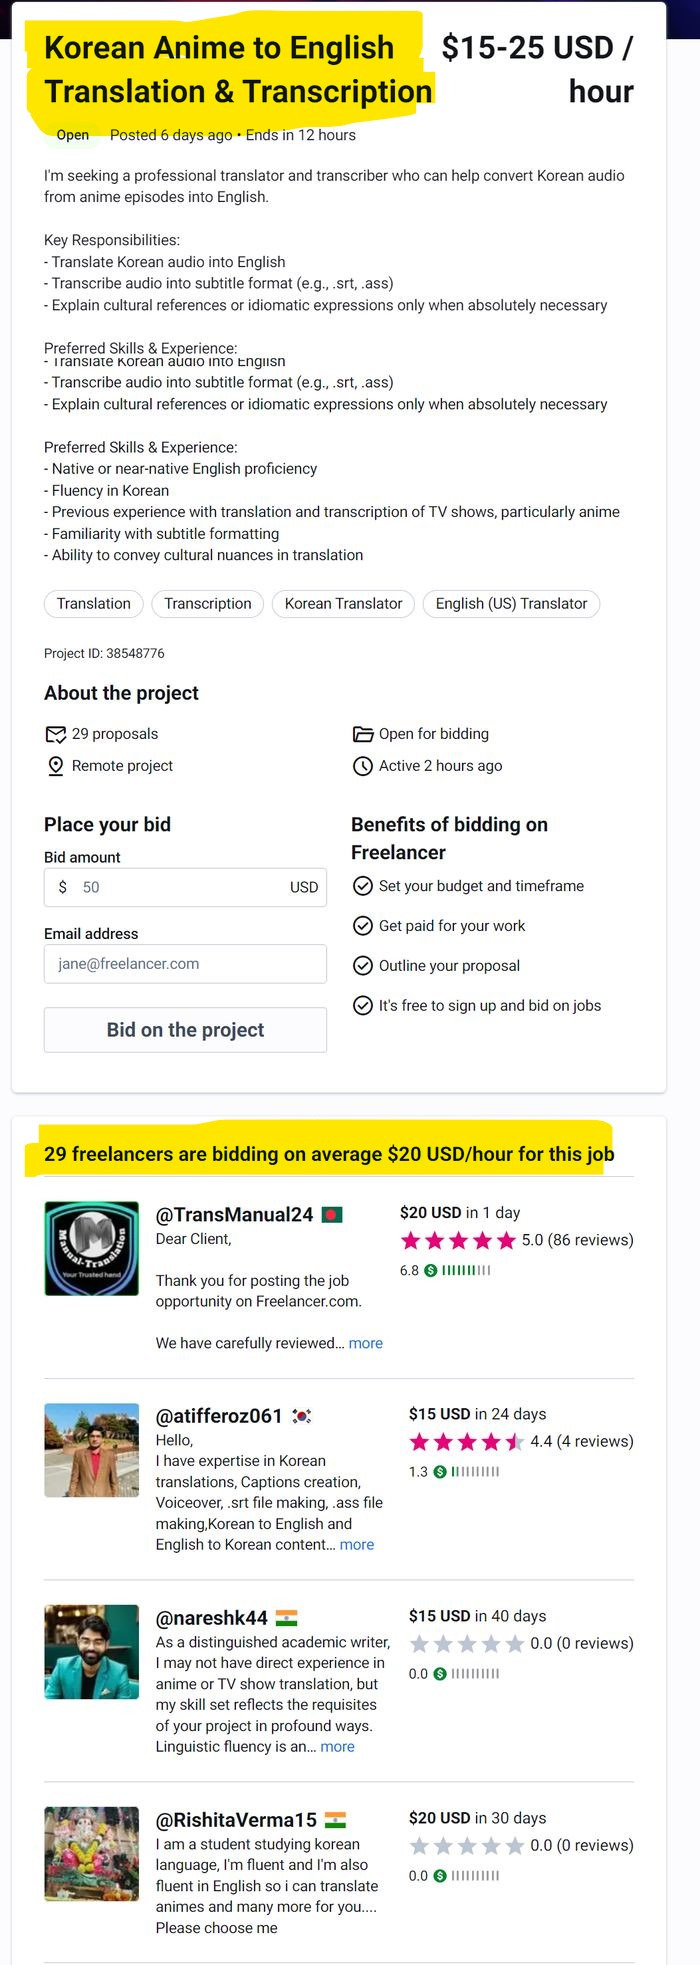Open the @RishitaVerma15 profile link
This screenshot has width=700, height=1965.
pyautogui.click(x=236, y=1820)
